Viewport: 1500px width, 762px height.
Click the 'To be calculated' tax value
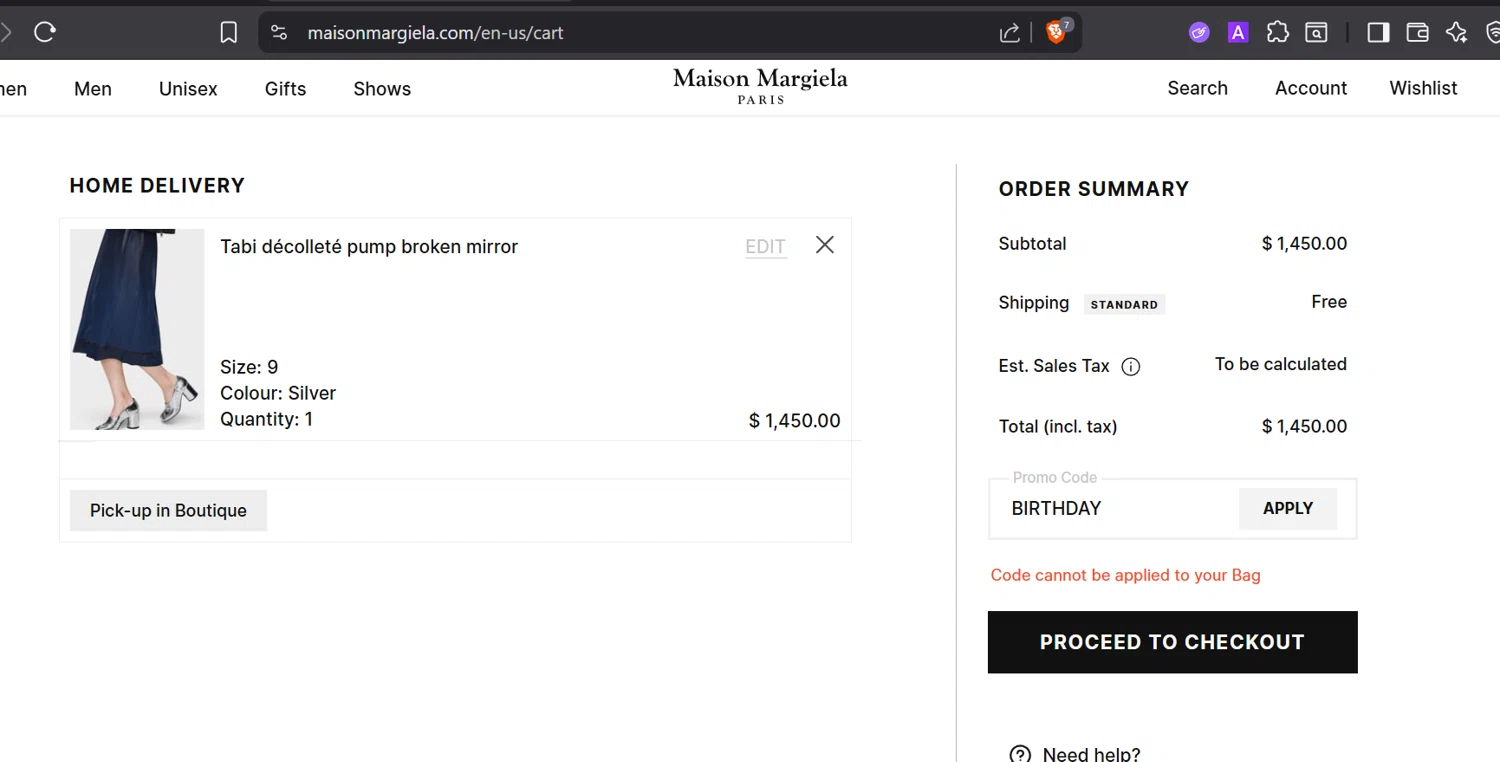(x=1281, y=364)
